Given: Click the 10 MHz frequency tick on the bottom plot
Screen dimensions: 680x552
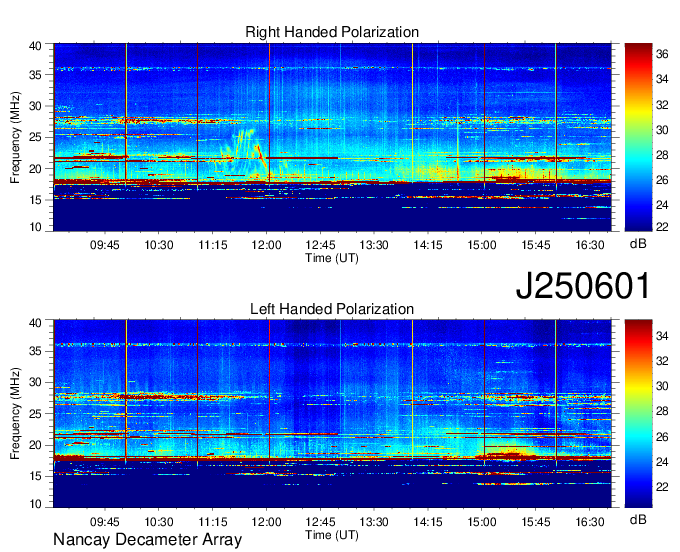Looking at the screenshot, I should tap(36, 504).
